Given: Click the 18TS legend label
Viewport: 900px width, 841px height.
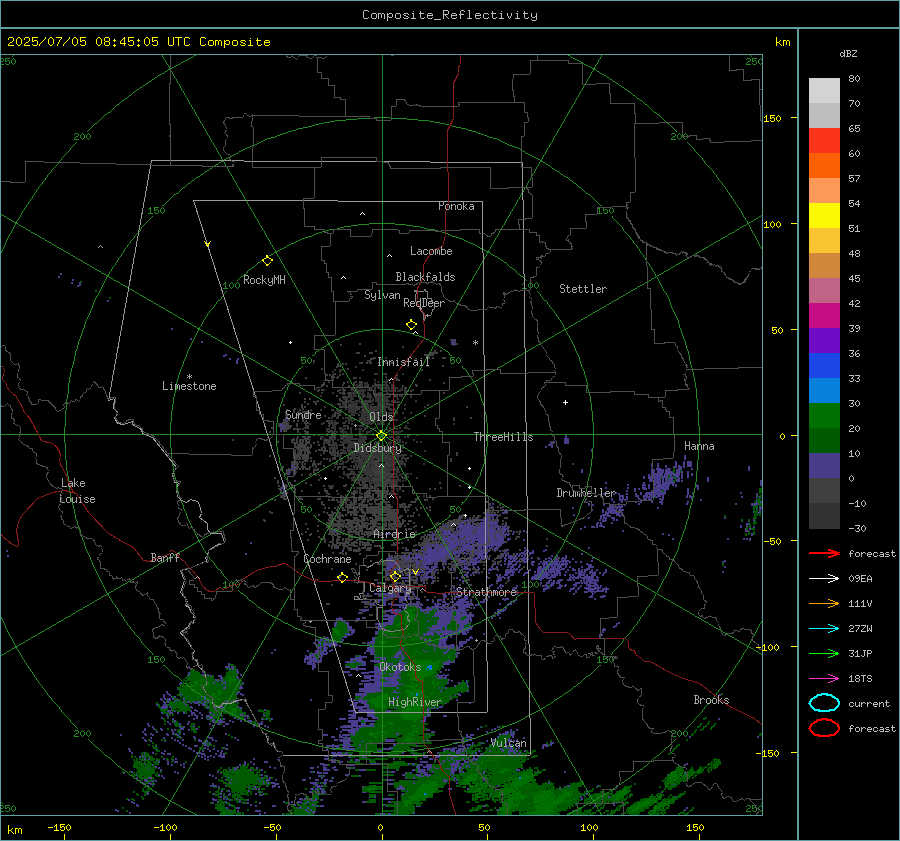Looking at the screenshot, I should coord(860,679).
